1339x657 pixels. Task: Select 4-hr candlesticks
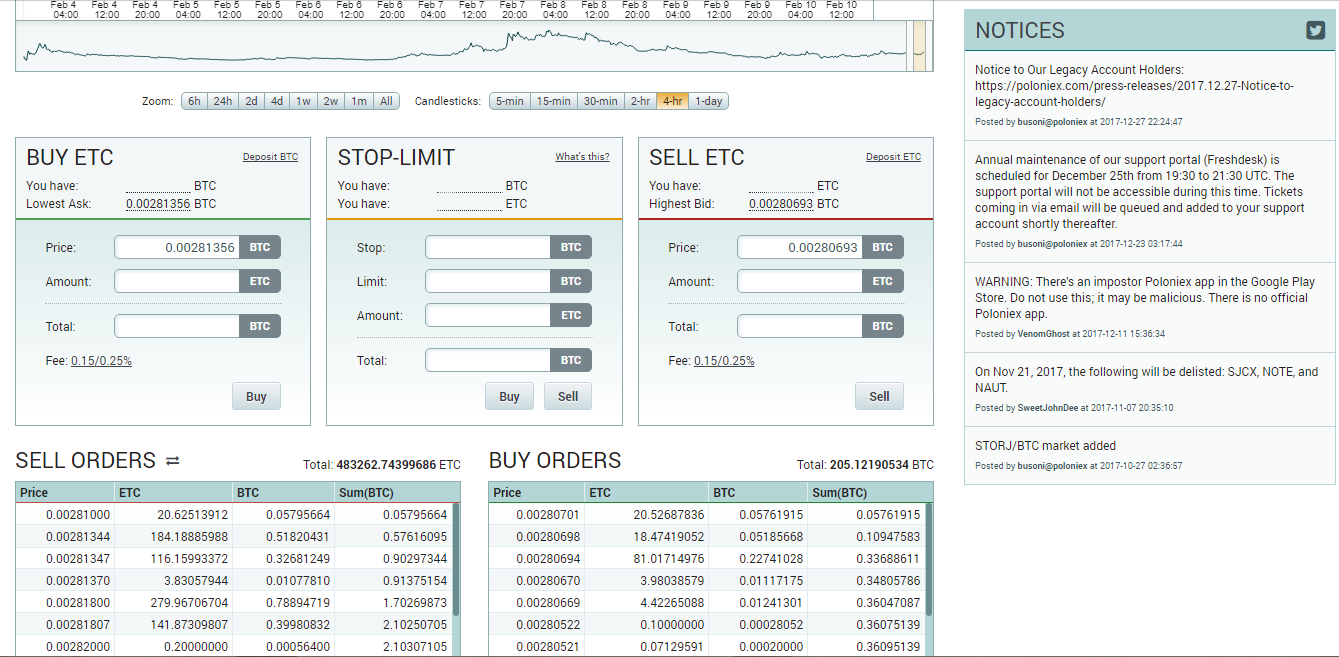[x=672, y=101]
